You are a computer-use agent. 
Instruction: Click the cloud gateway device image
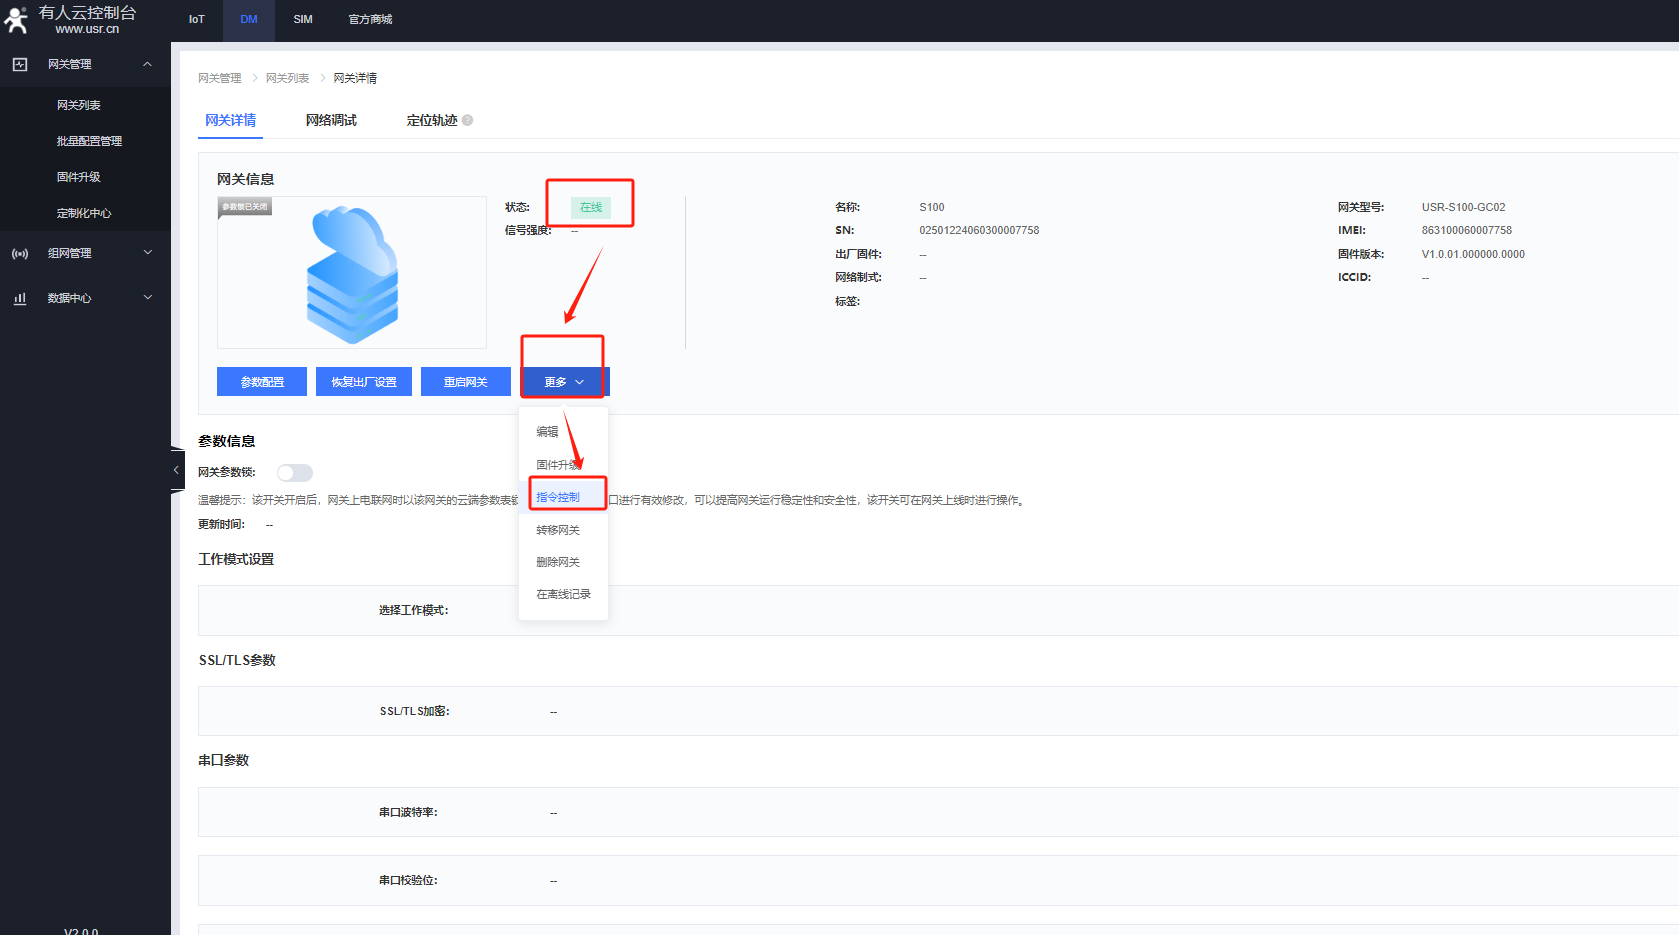tap(352, 273)
